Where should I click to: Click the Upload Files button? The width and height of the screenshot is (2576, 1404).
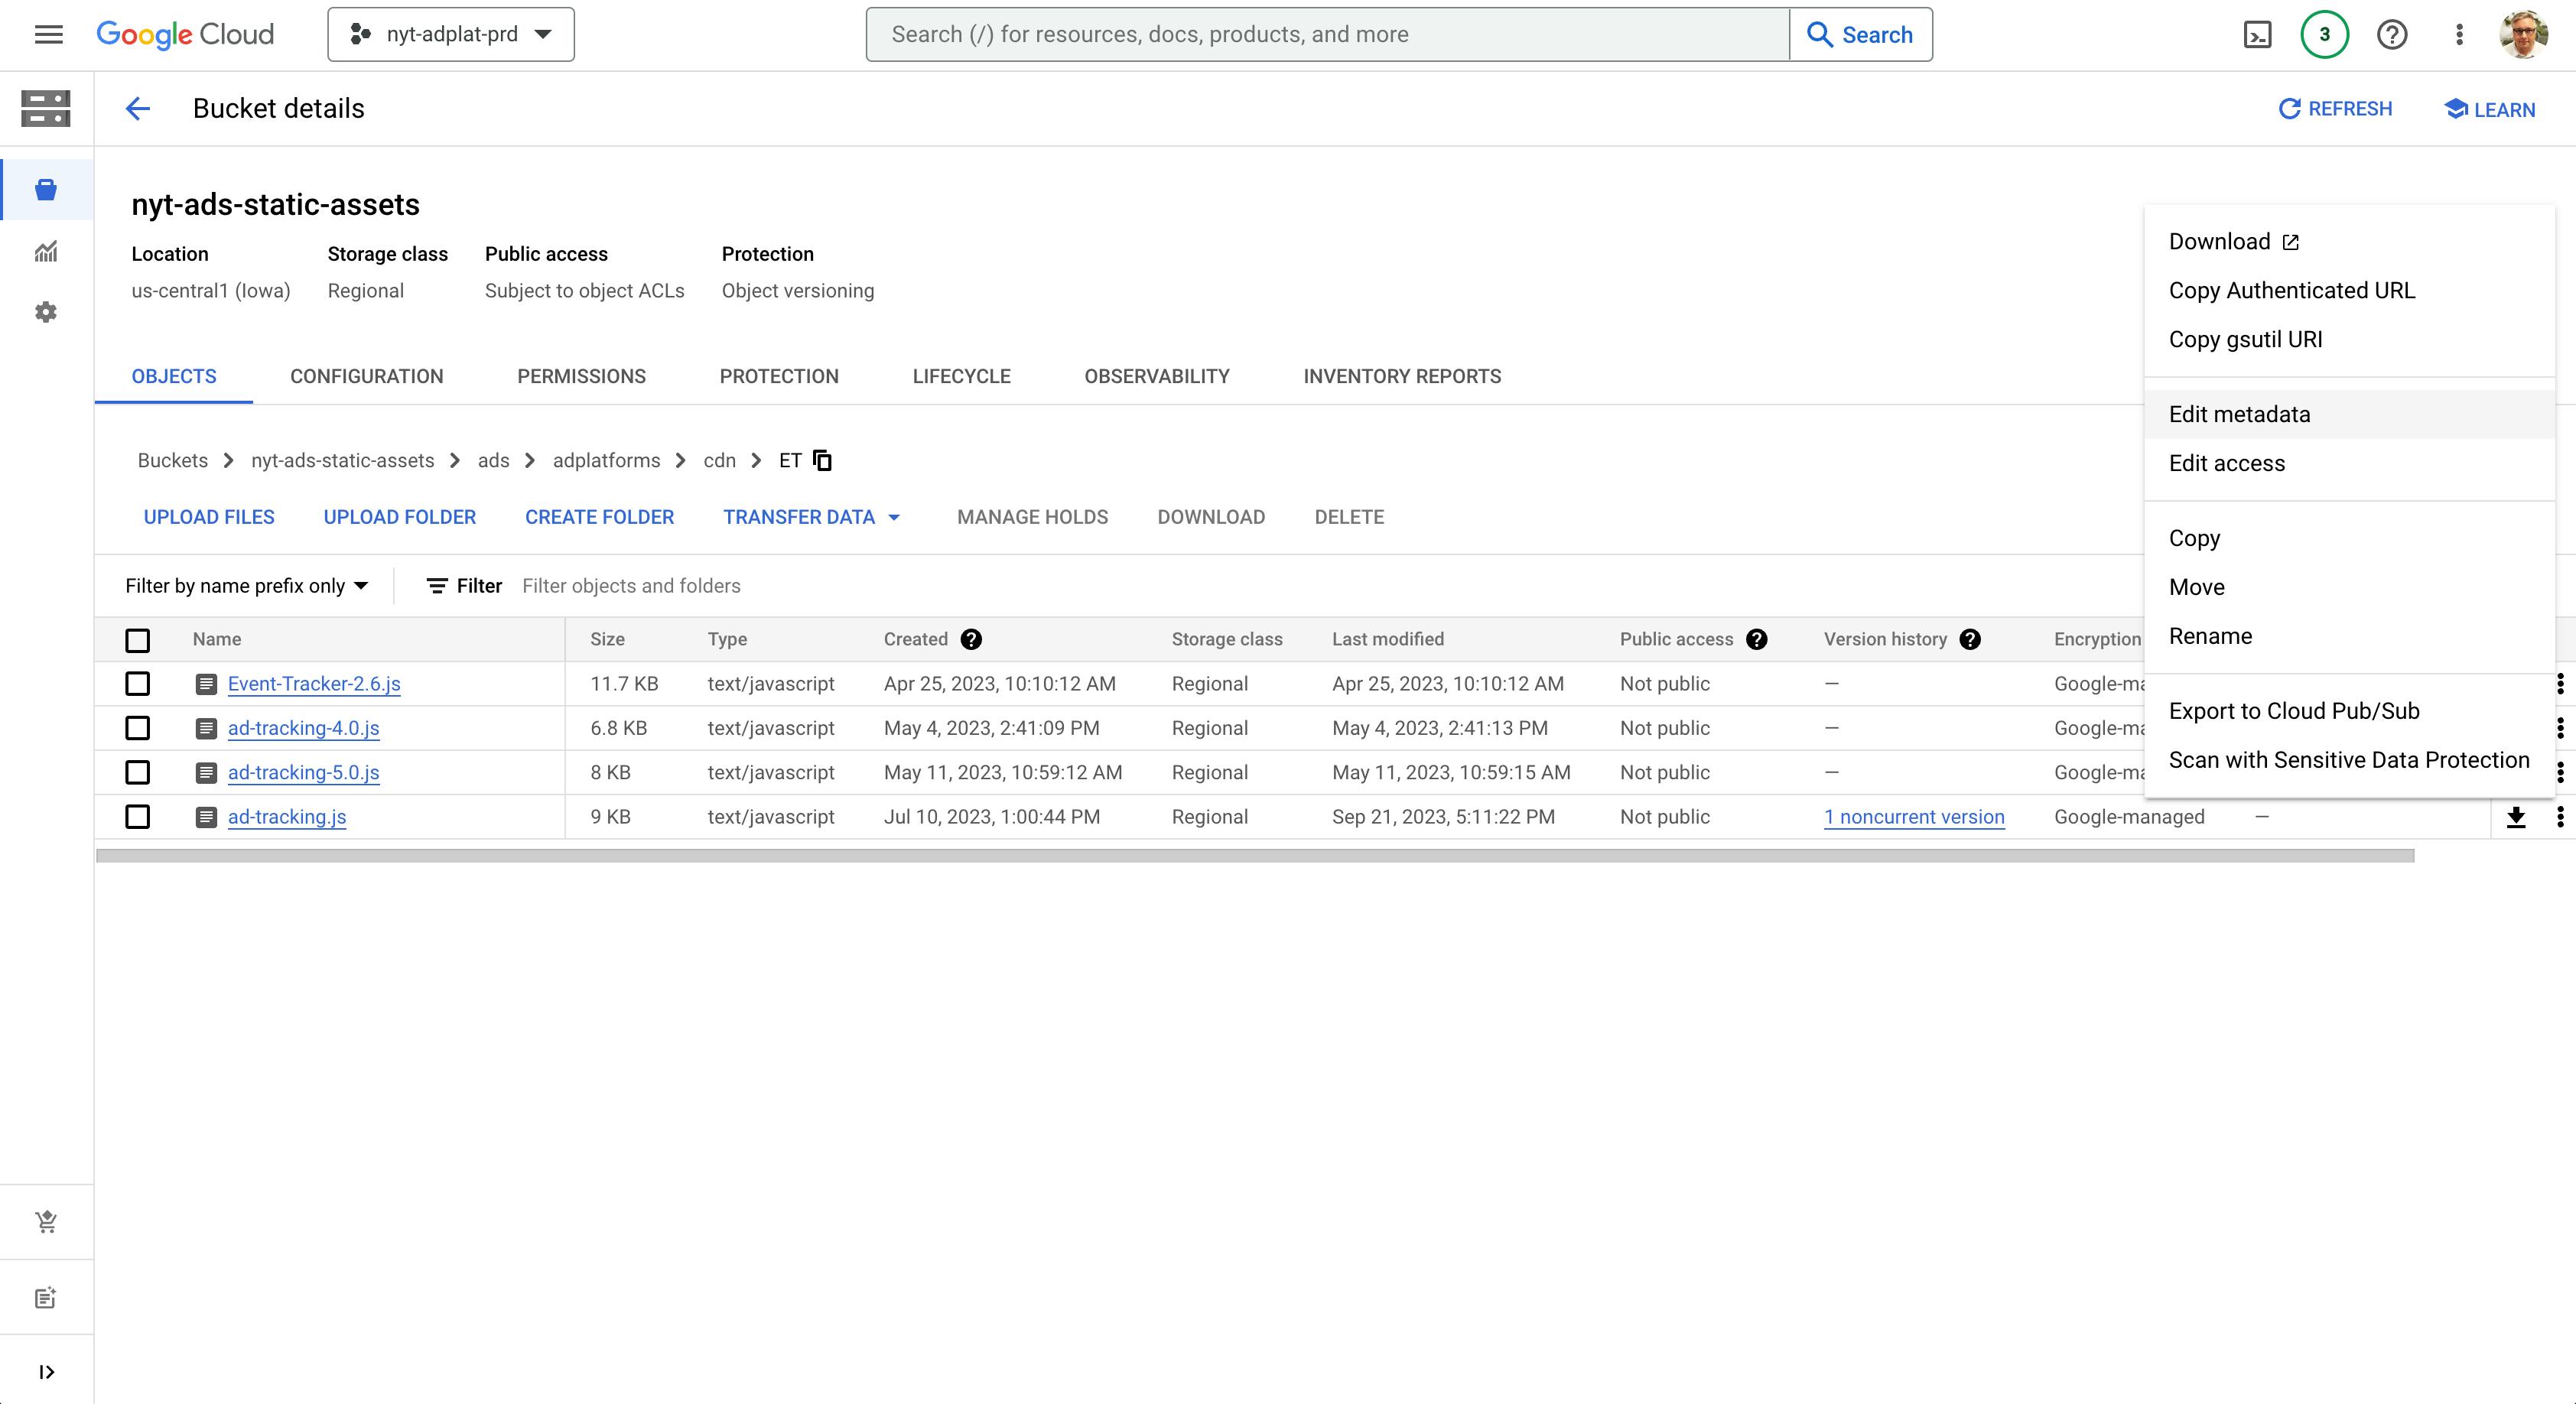[209, 517]
